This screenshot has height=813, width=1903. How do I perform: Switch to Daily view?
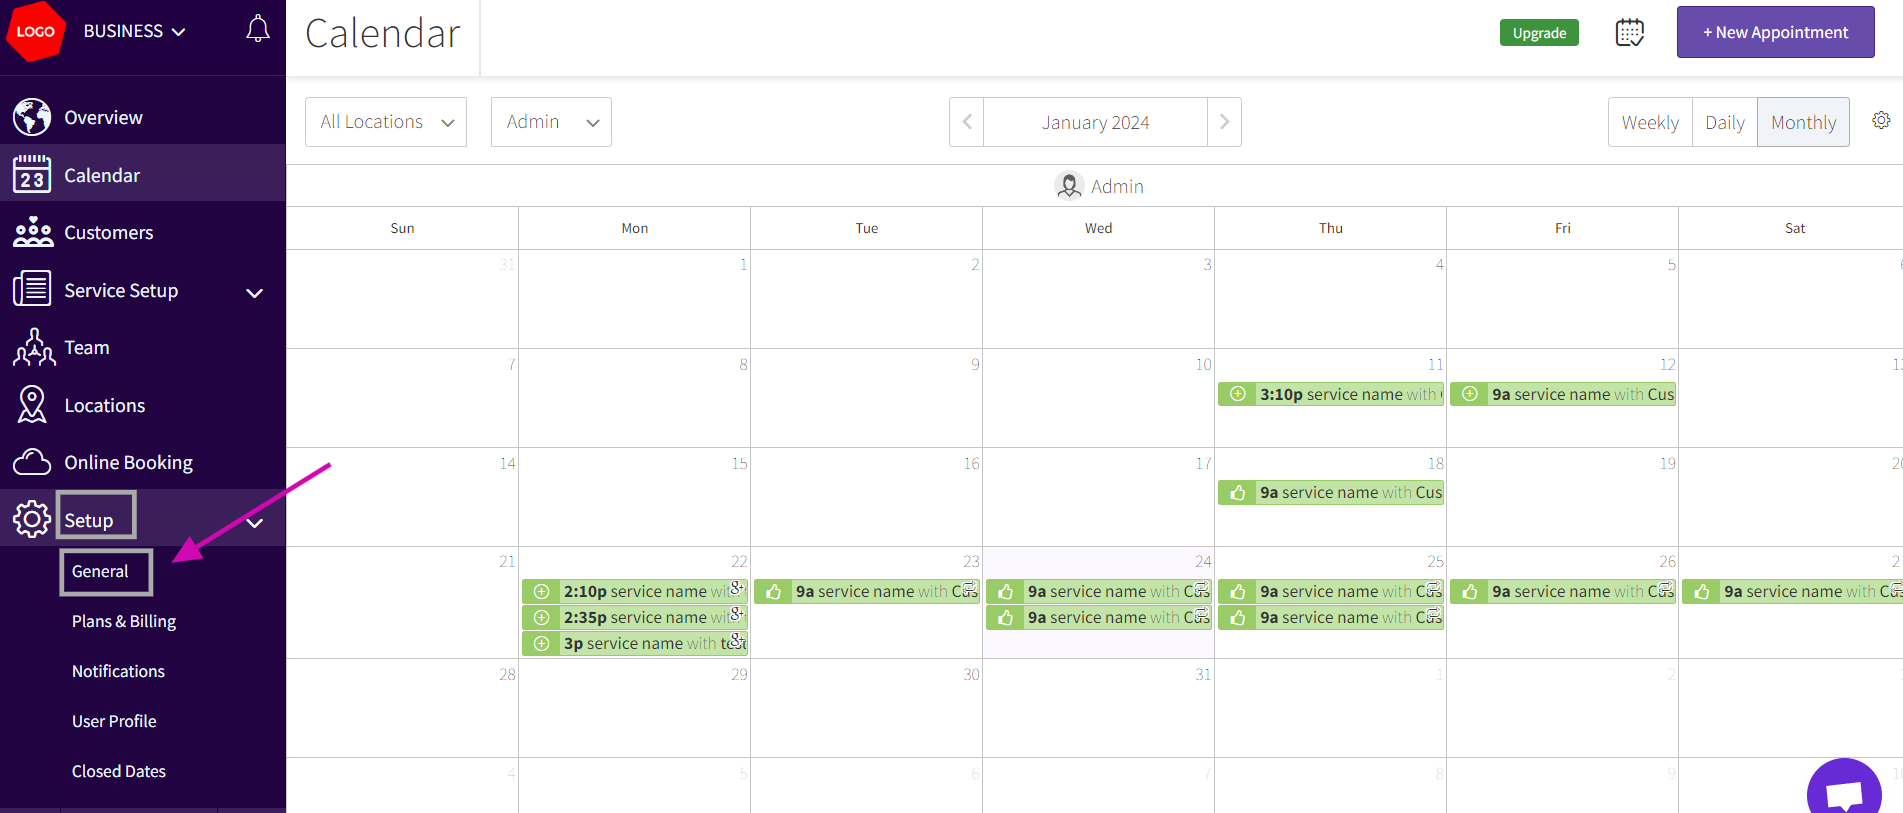pos(1724,122)
